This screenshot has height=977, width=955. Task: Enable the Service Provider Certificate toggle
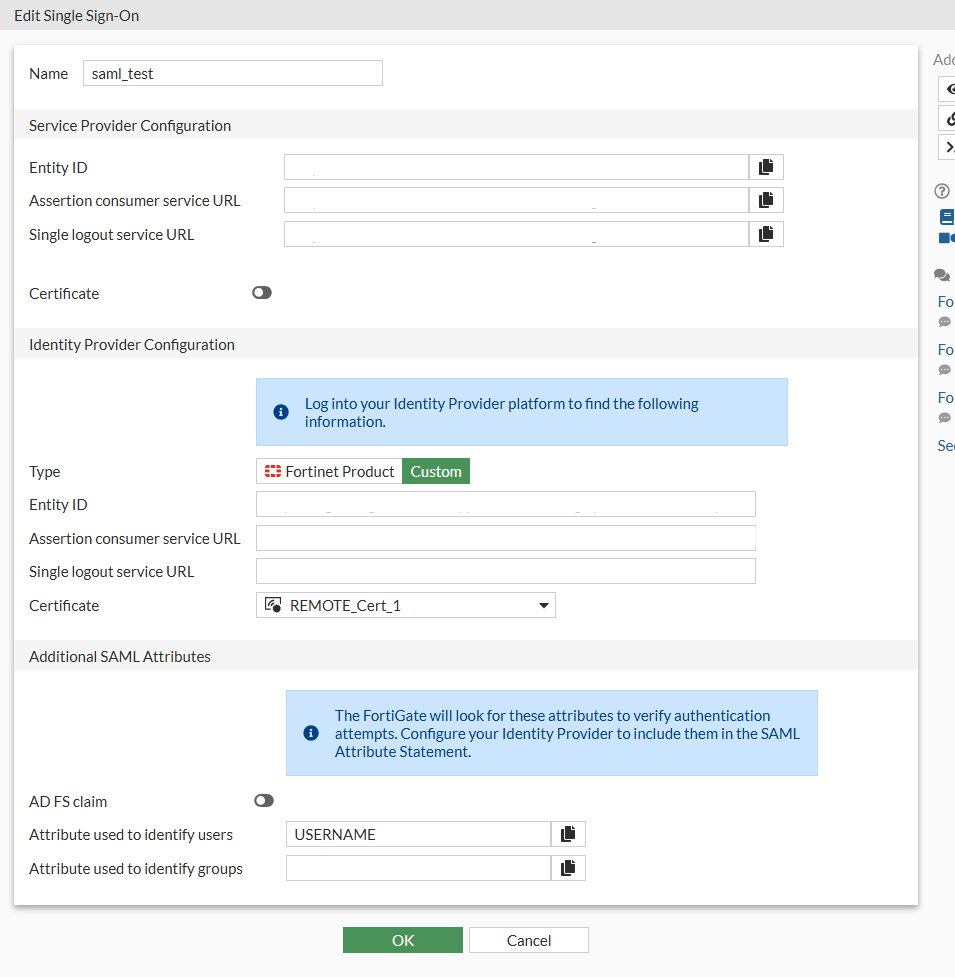pyautogui.click(x=262, y=293)
